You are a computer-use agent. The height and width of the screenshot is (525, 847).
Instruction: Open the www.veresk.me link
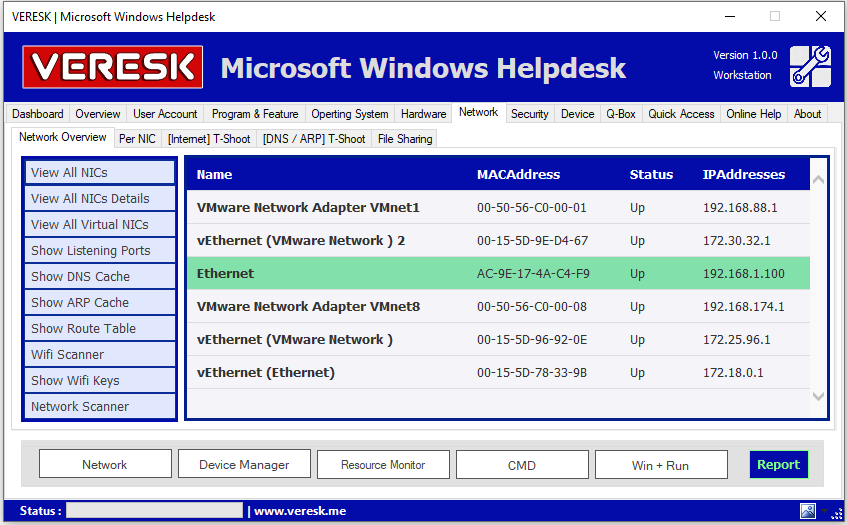(x=300, y=511)
